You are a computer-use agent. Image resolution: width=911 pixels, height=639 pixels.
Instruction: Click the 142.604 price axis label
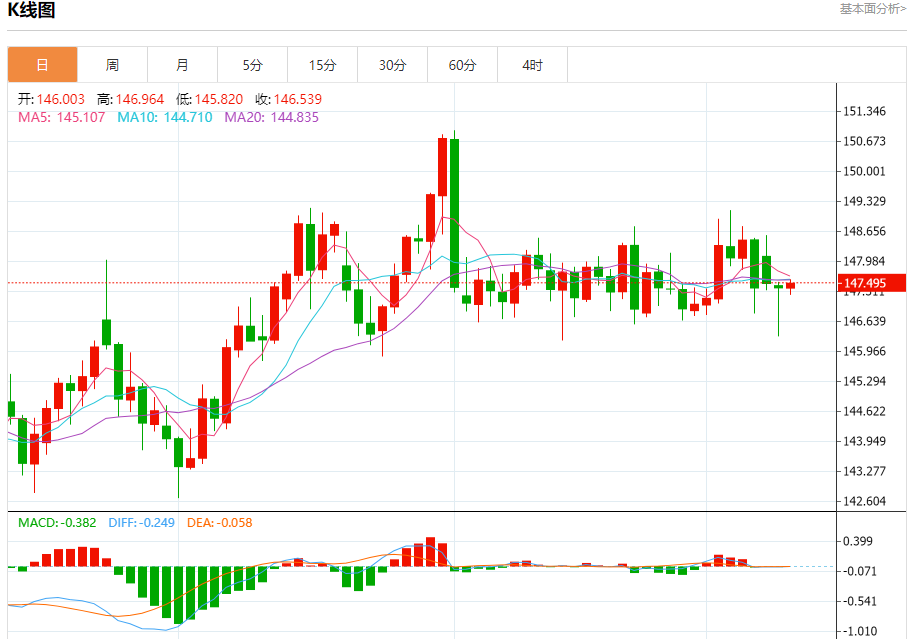[x=865, y=501]
